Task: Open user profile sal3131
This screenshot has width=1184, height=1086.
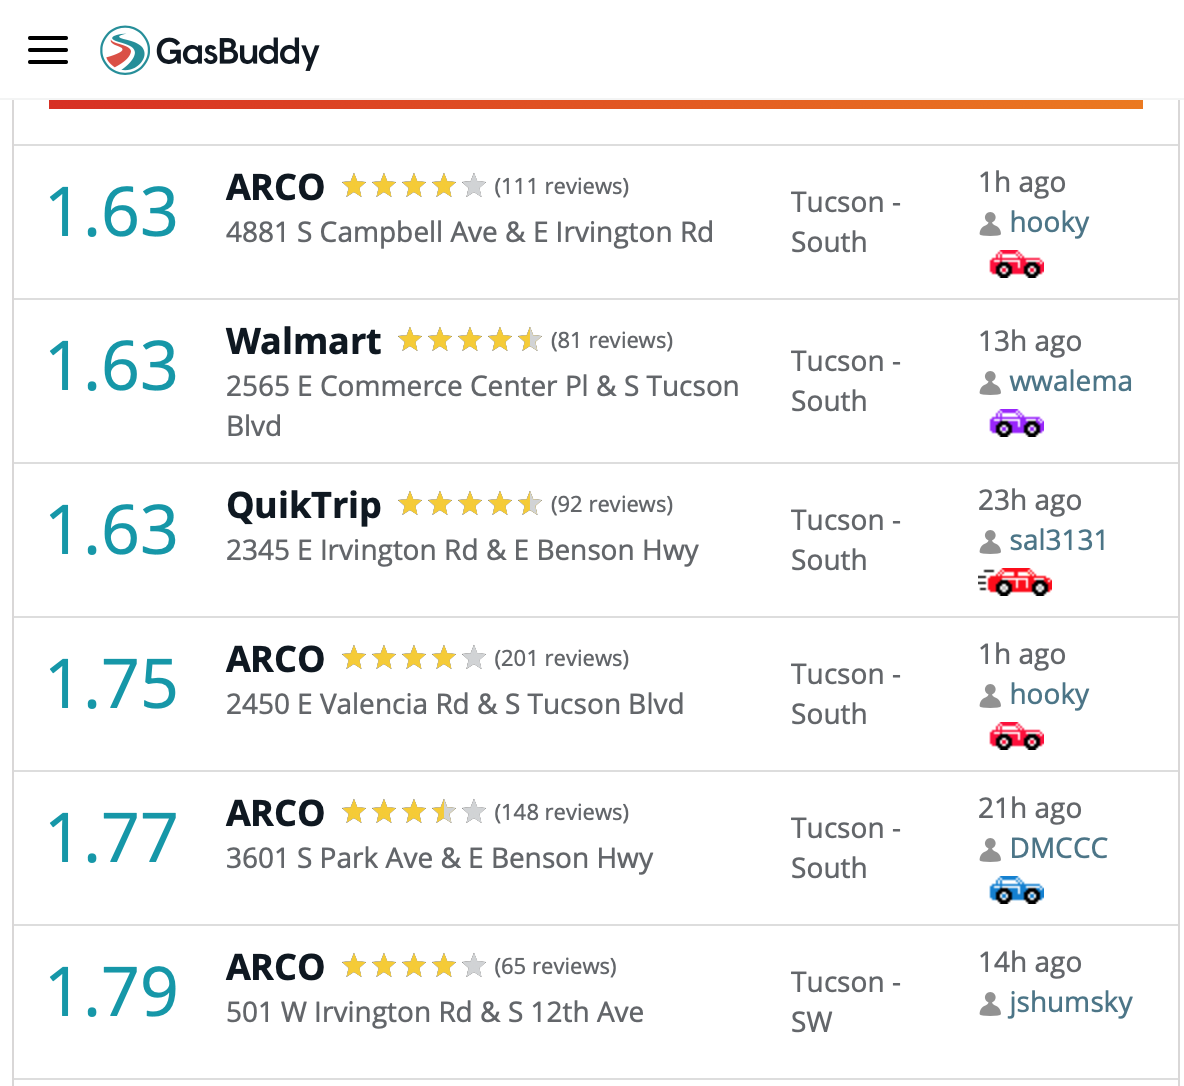Action: 1058,540
